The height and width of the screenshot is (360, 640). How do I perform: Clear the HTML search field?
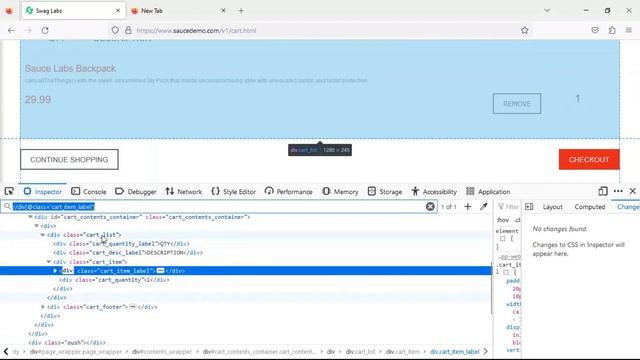coord(430,207)
